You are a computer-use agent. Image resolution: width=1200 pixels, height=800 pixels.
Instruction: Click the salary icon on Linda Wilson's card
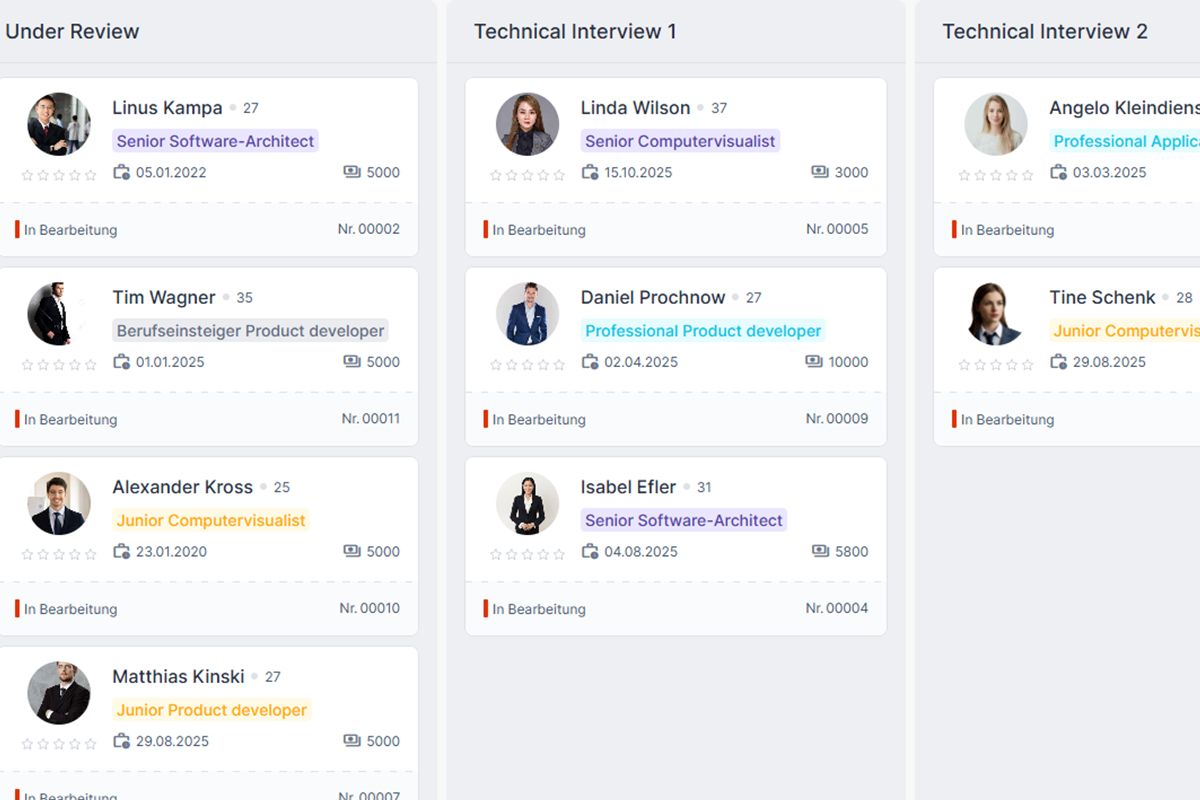pyautogui.click(x=820, y=172)
